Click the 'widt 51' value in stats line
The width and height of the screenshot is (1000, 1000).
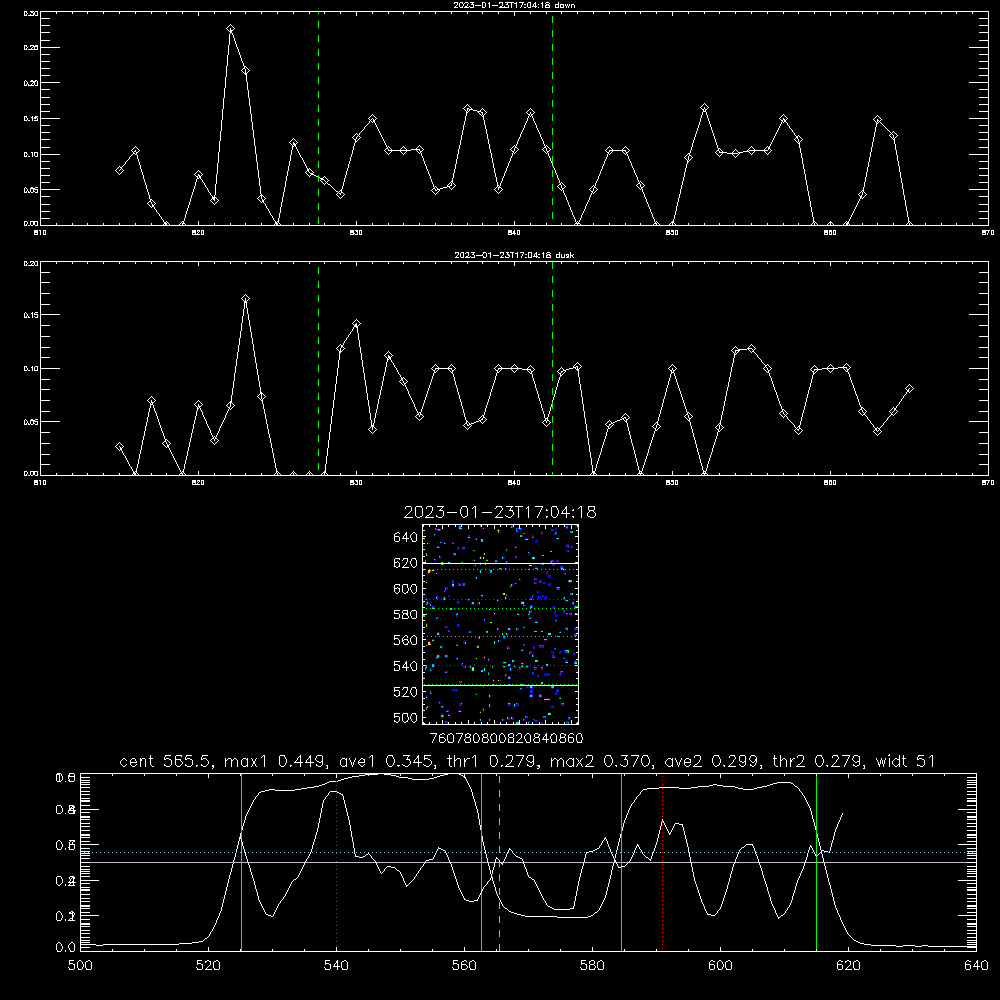pos(905,761)
